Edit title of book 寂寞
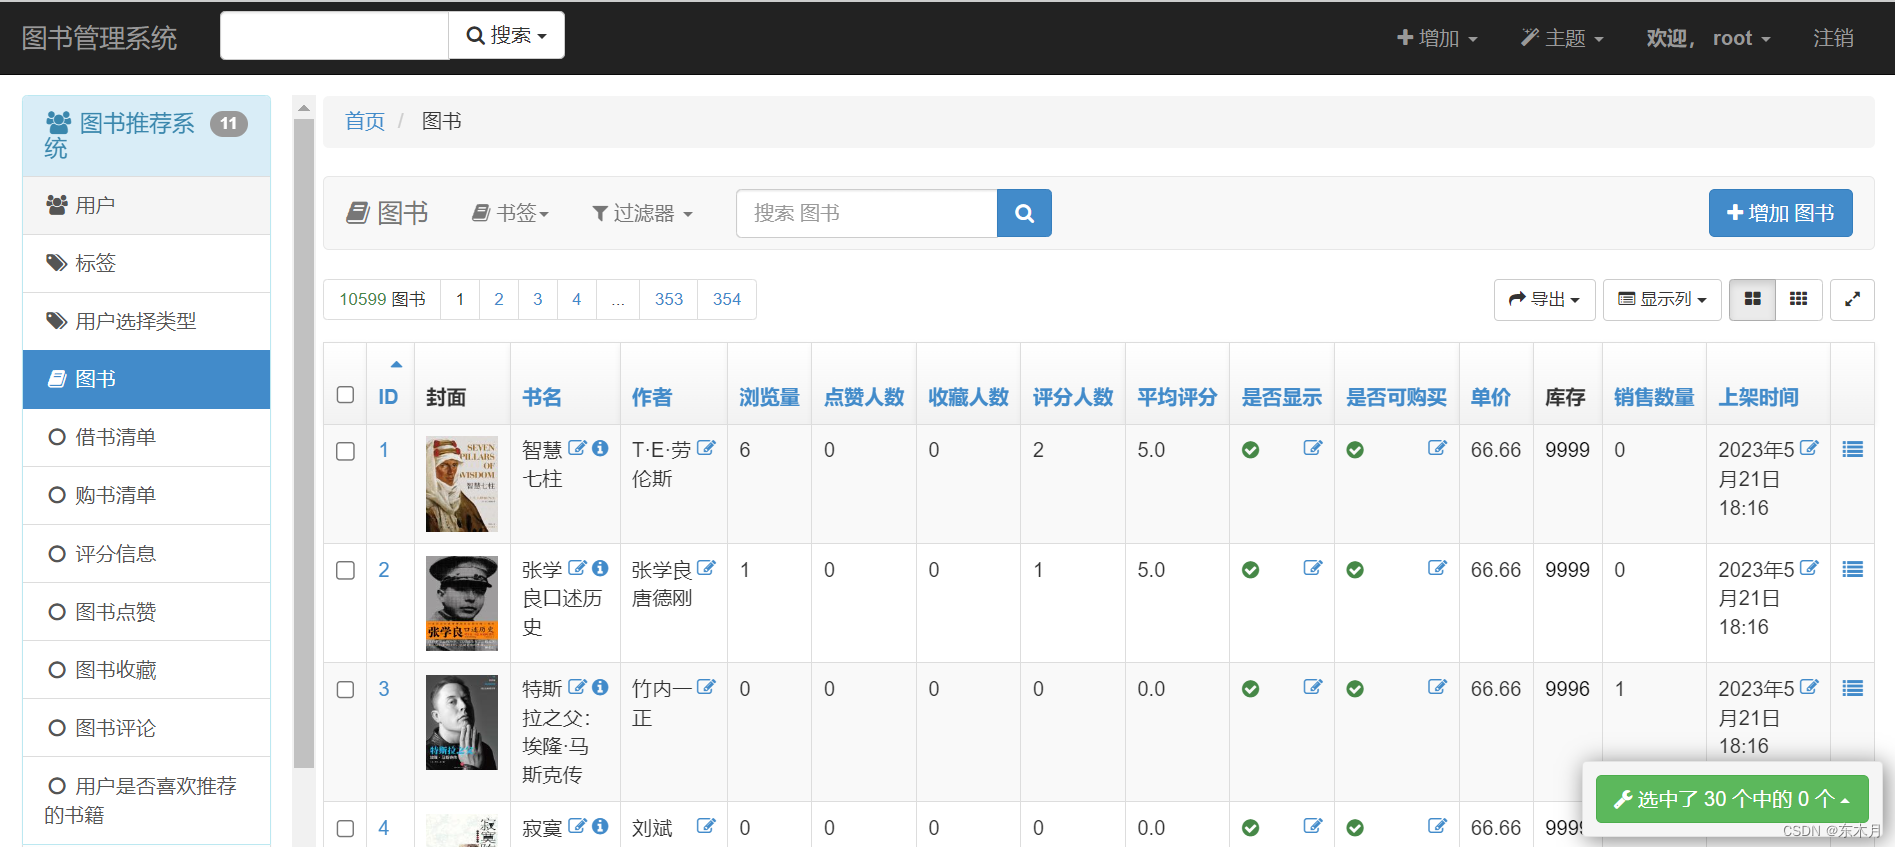1895x847 pixels. [577, 826]
